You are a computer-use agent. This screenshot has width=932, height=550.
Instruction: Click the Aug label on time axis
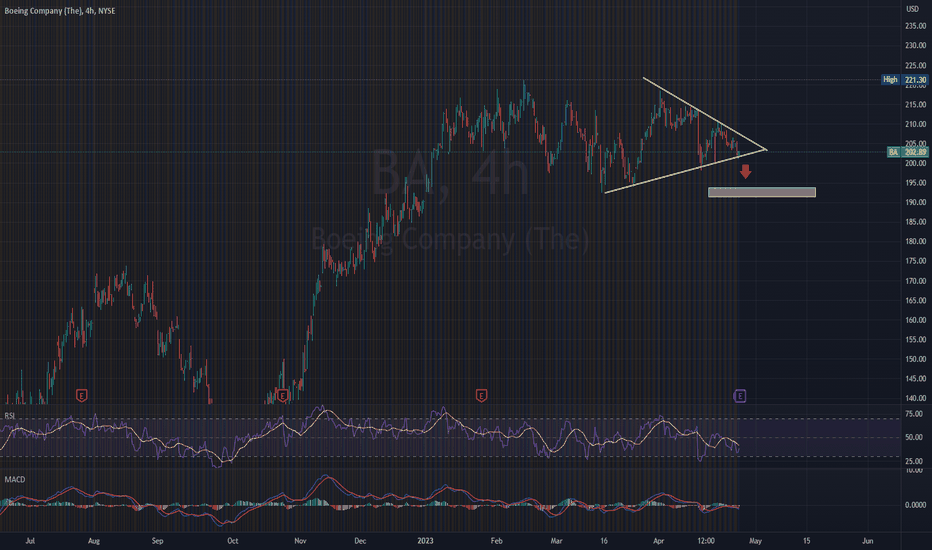[94, 541]
